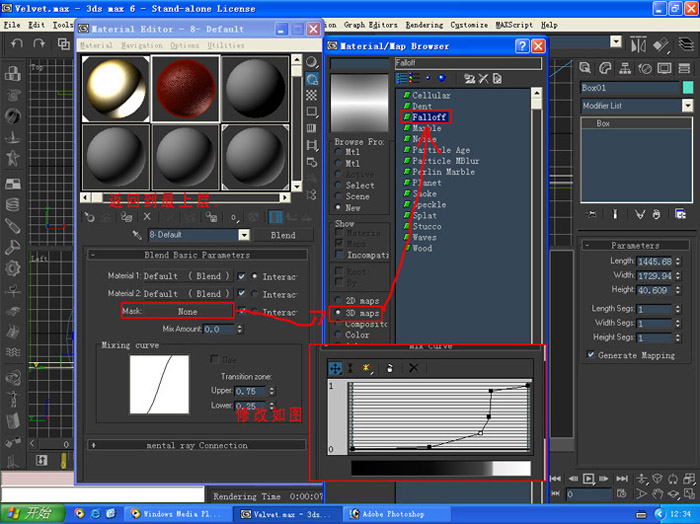Click the Length value spinner arrows

pyautogui.click(x=678, y=261)
